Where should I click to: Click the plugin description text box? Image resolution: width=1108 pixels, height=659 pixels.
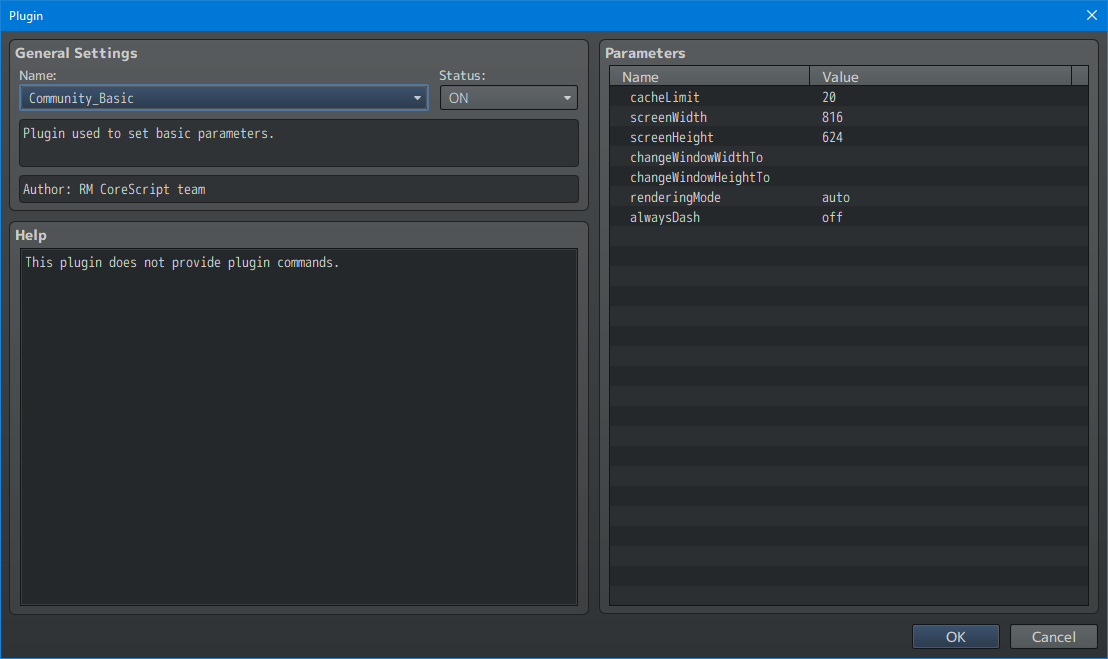click(299, 143)
